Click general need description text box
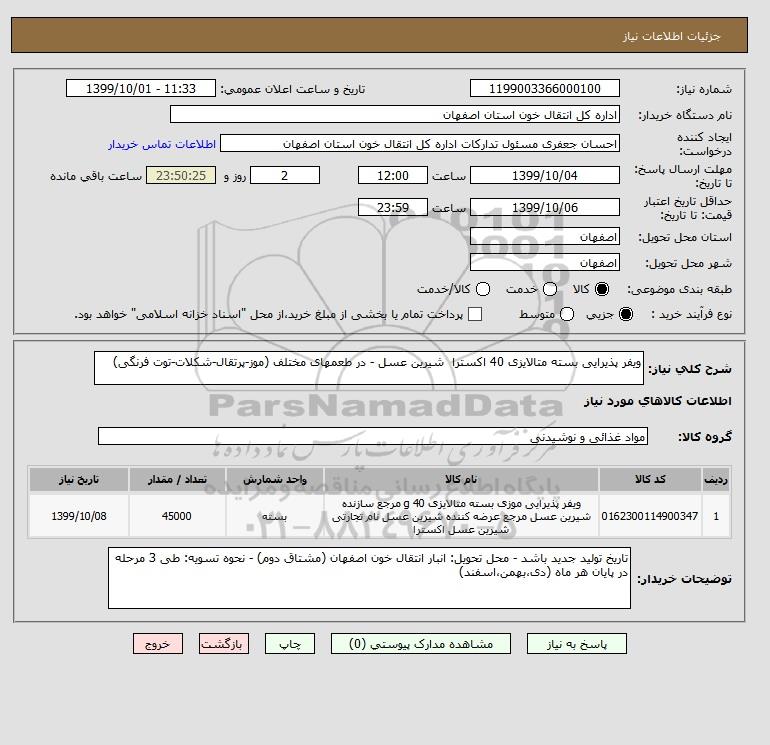770x745 pixels. [x=369, y=368]
